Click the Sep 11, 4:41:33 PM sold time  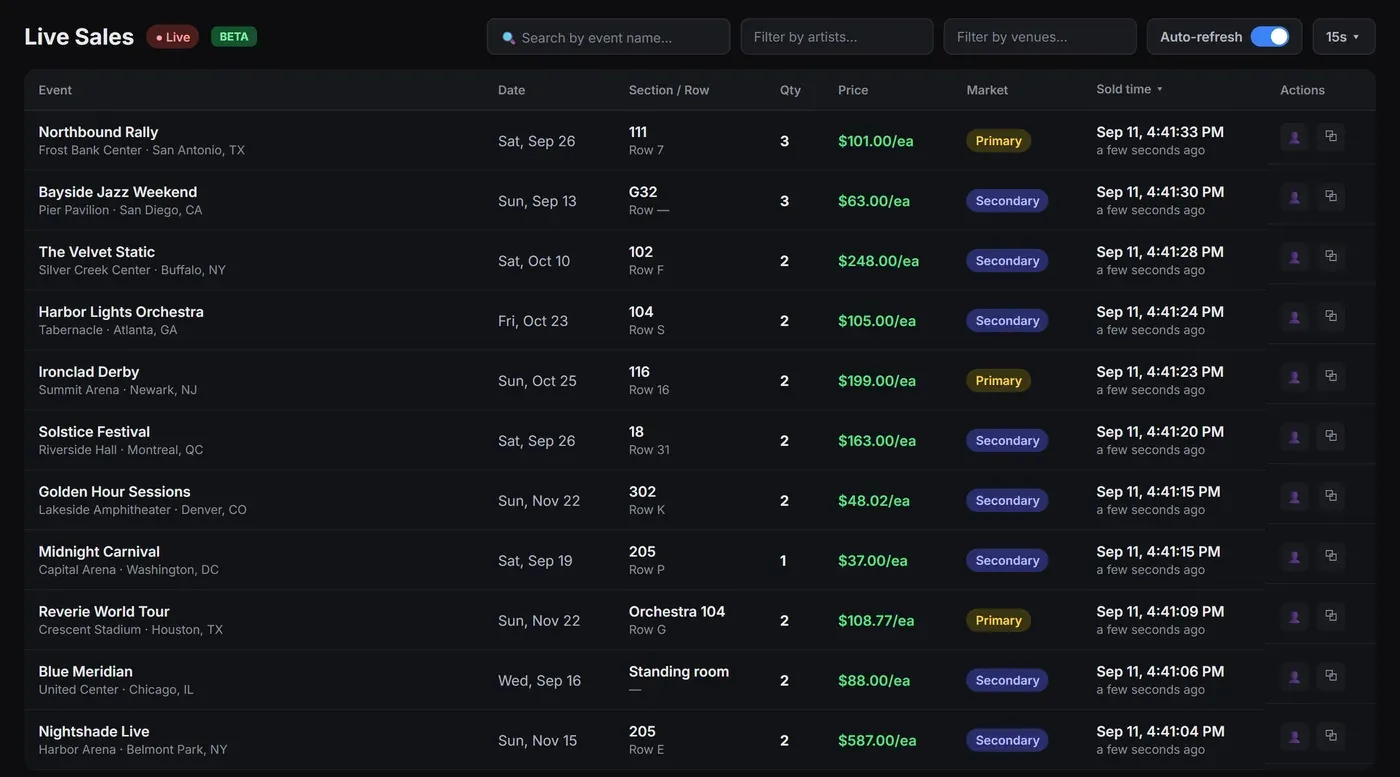(1160, 132)
